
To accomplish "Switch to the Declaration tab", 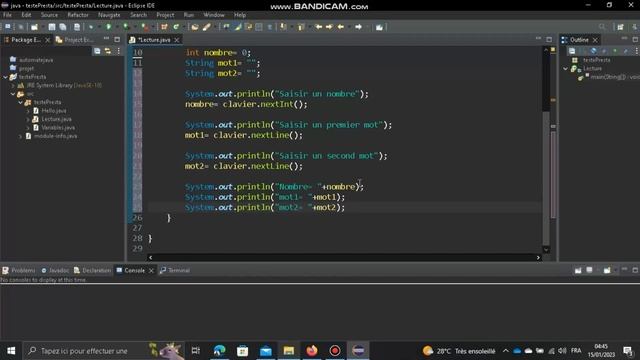I will pos(92,270).
